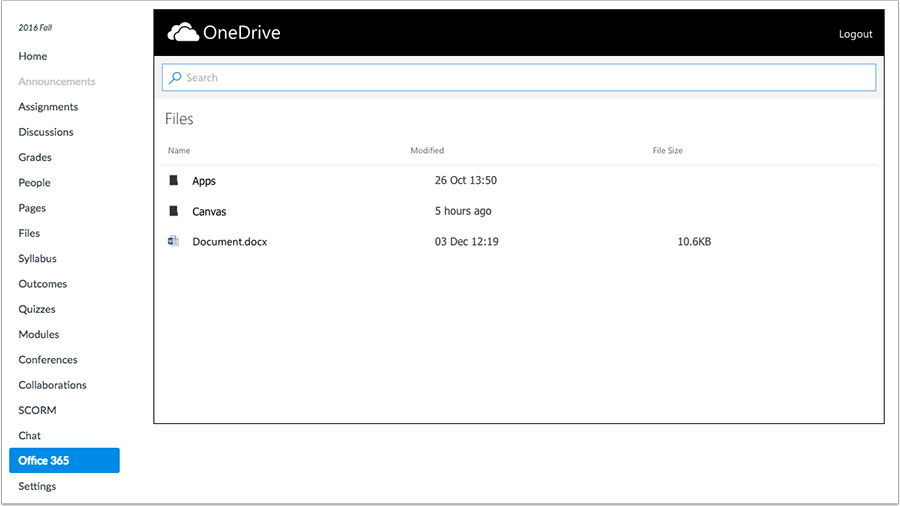Open course Settings
The image size is (900, 506).
click(x=37, y=486)
